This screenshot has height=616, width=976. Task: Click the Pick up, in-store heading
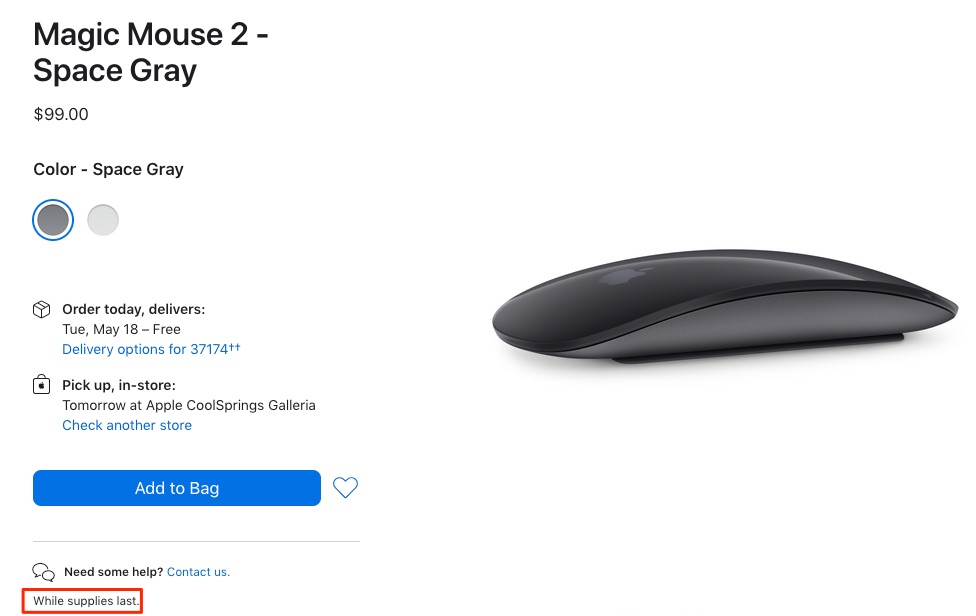pos(119,385)
